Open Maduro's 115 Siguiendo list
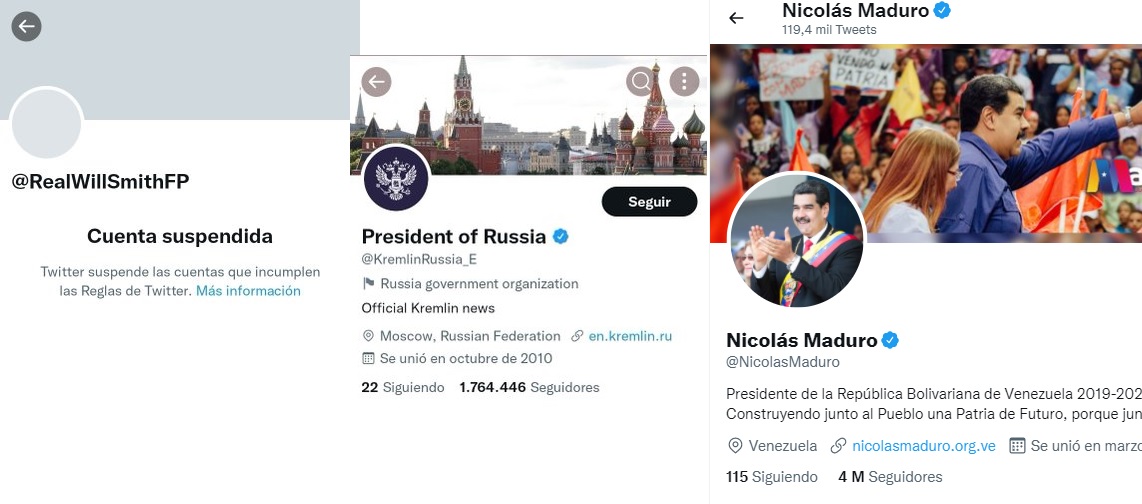Screen dimensions: 1142x504 [771, 477]
